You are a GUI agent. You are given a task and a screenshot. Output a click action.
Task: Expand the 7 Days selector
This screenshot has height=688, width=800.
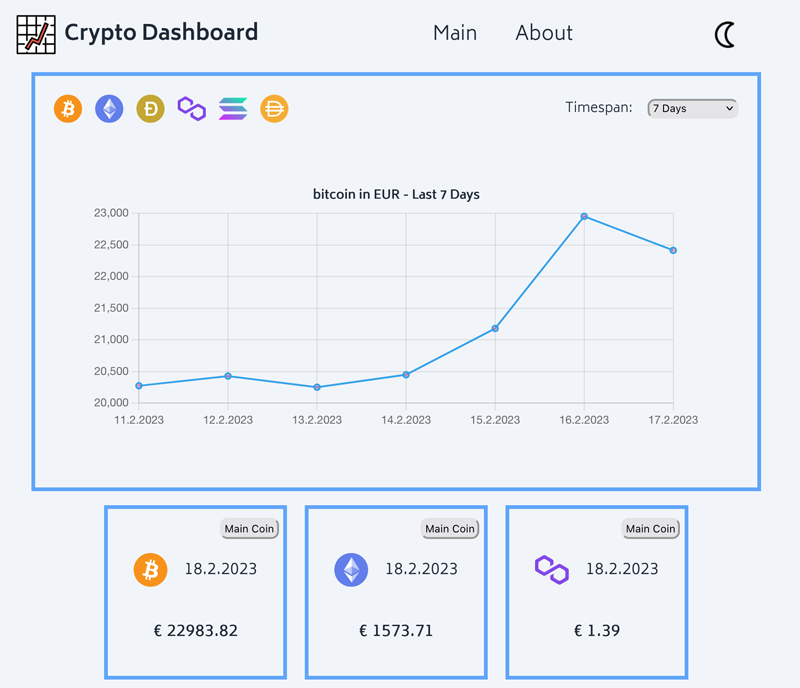(692, 108)
